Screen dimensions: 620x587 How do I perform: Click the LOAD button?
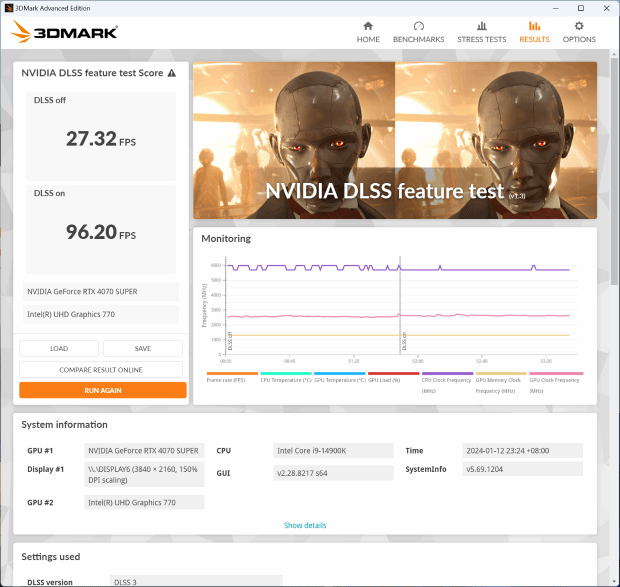point(59,348)
